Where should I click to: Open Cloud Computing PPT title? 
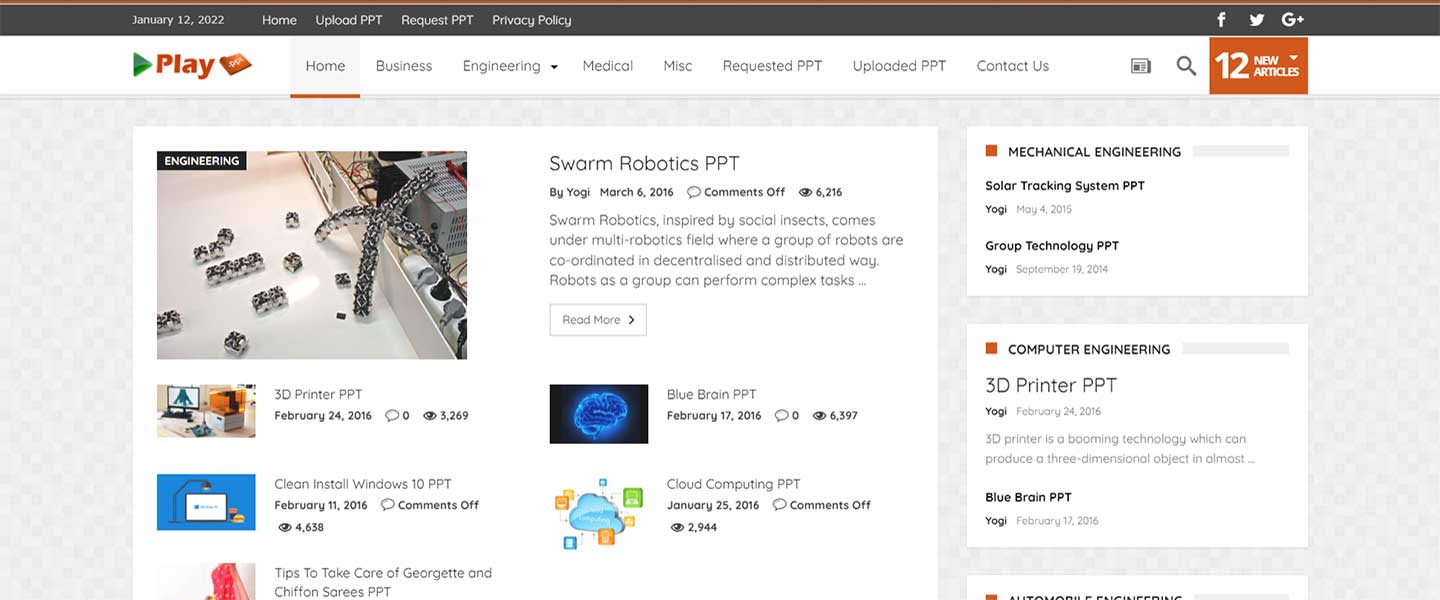point(733,484)
